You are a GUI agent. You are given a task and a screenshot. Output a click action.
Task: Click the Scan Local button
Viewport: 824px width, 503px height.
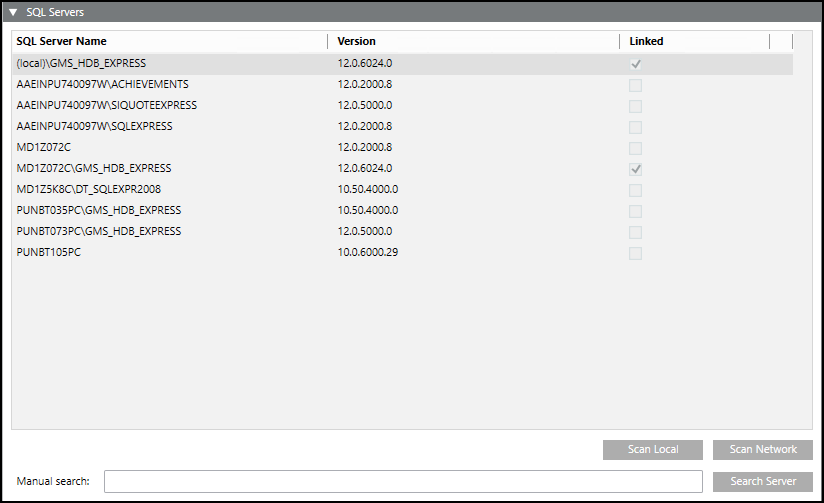tap(652, 450)
